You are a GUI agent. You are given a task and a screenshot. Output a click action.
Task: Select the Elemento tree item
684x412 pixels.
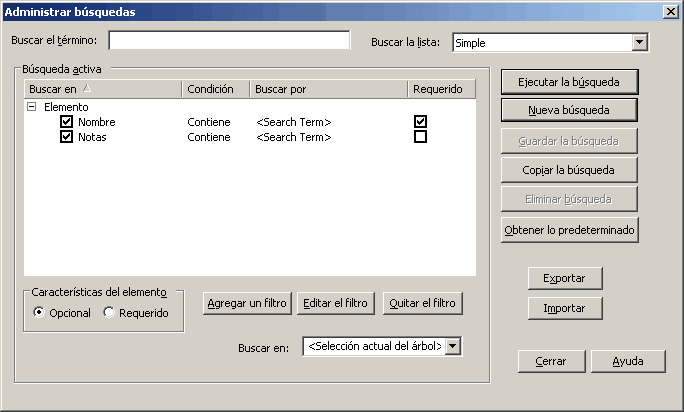[66, 107]
